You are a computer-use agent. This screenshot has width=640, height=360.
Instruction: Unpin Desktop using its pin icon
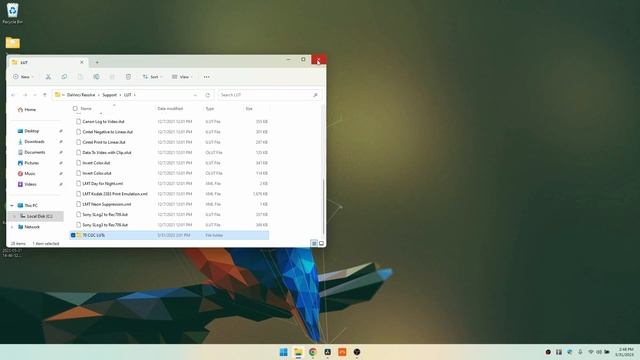click(61, 131)
